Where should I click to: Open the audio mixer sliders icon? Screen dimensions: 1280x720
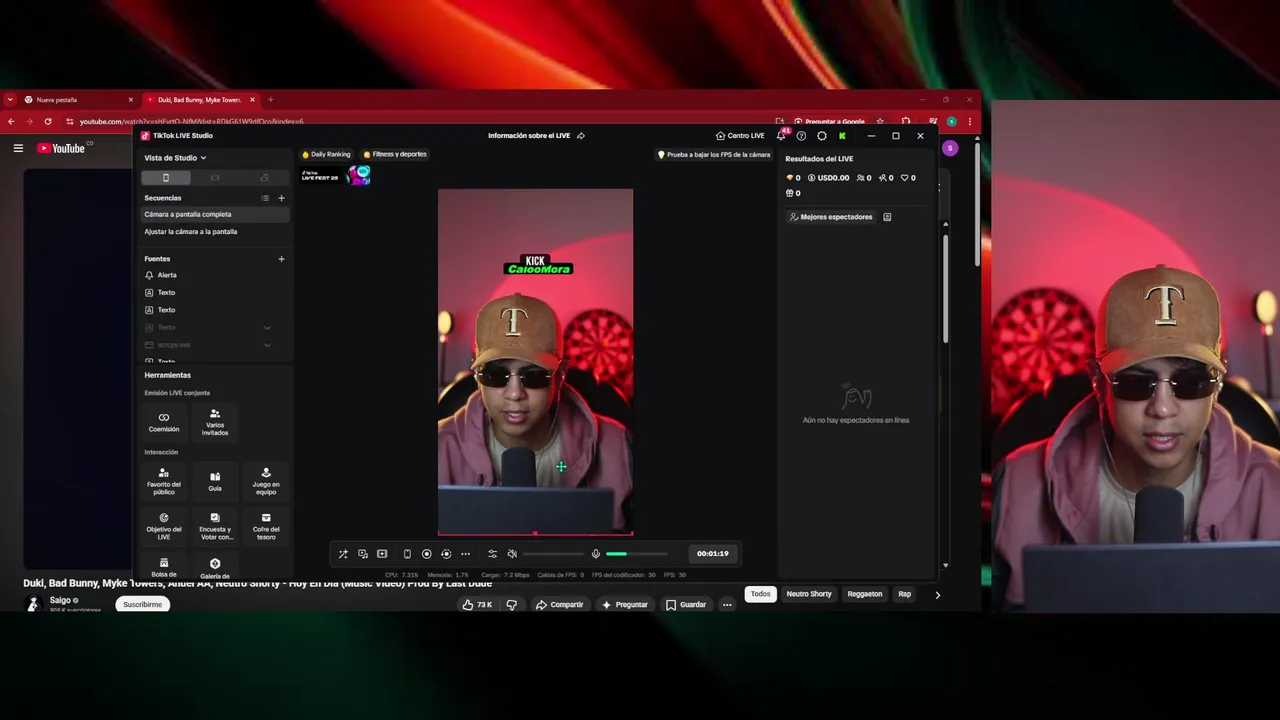click(492, 554)
